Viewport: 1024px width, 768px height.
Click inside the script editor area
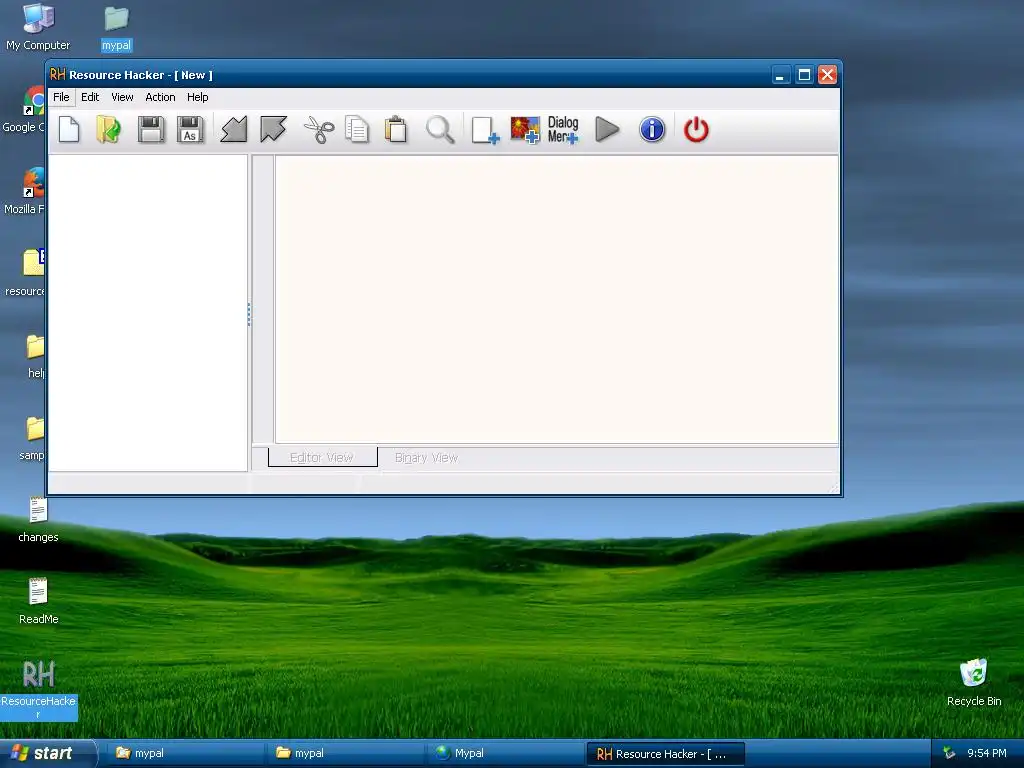(556, 299)
